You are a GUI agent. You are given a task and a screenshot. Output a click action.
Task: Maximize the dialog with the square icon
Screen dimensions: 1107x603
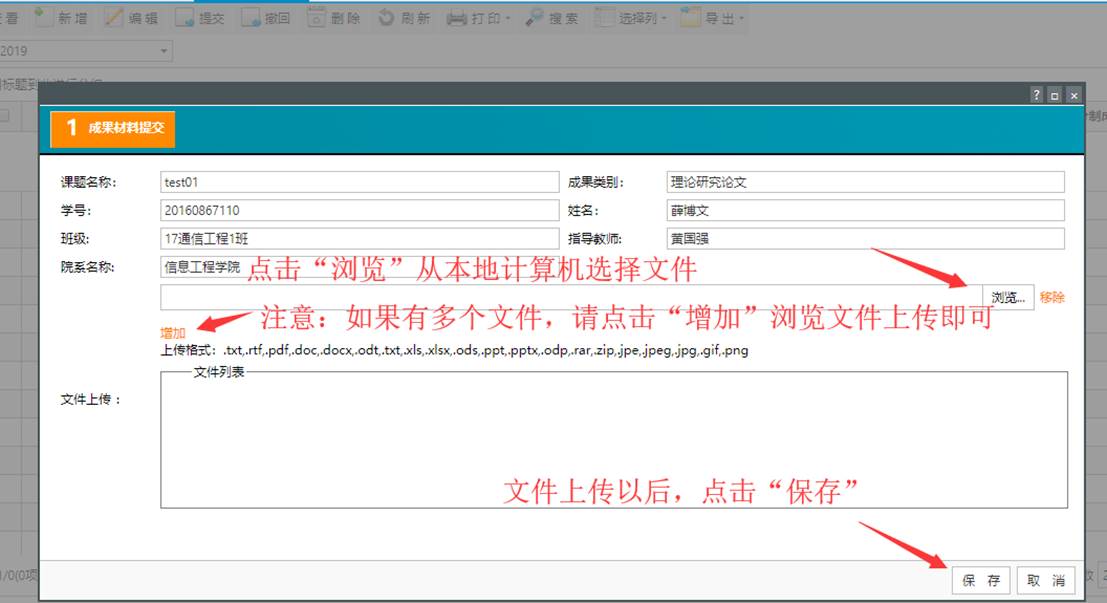[x=1054, y=95]
